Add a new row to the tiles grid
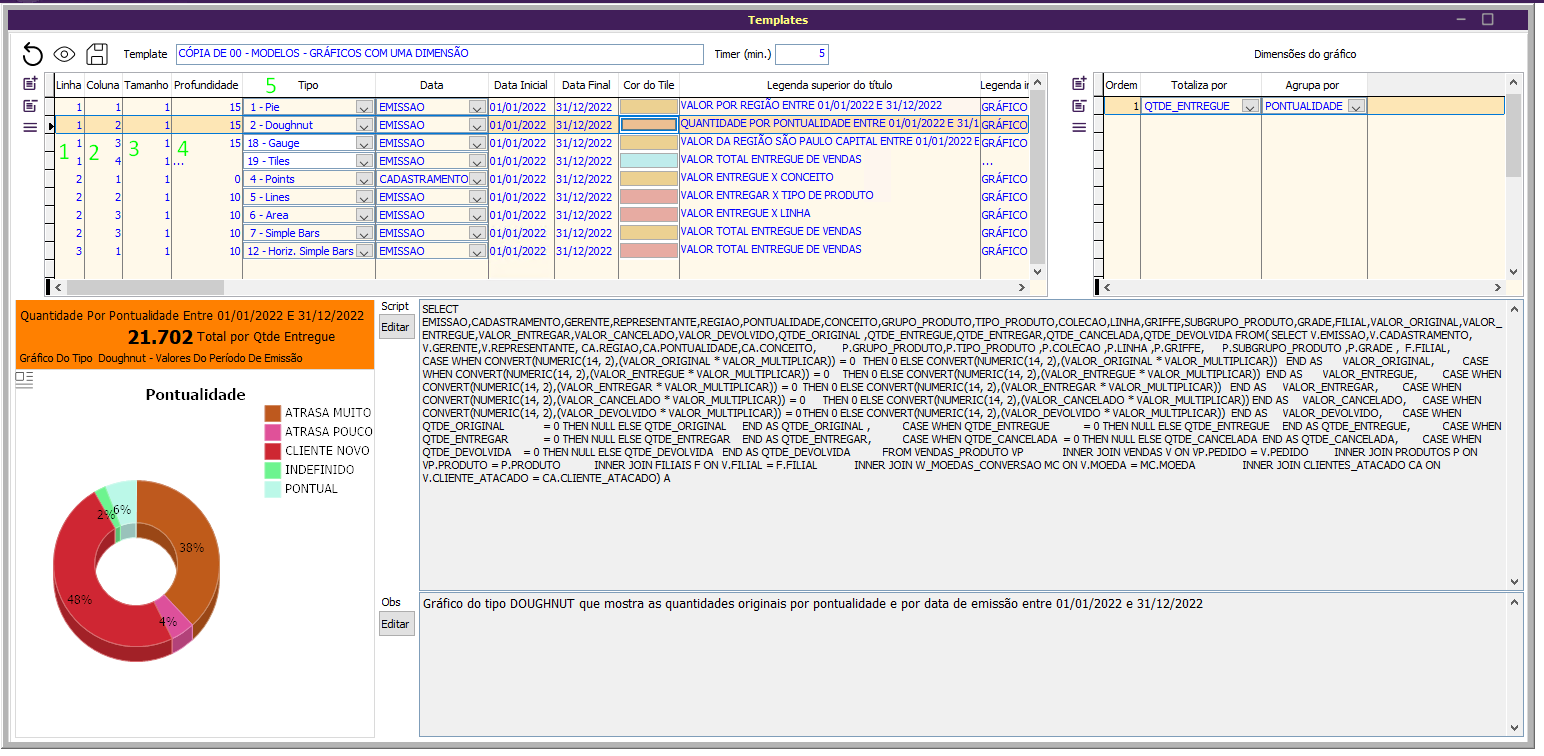This screenshot has width=1544, height=756. coord(30,83)
